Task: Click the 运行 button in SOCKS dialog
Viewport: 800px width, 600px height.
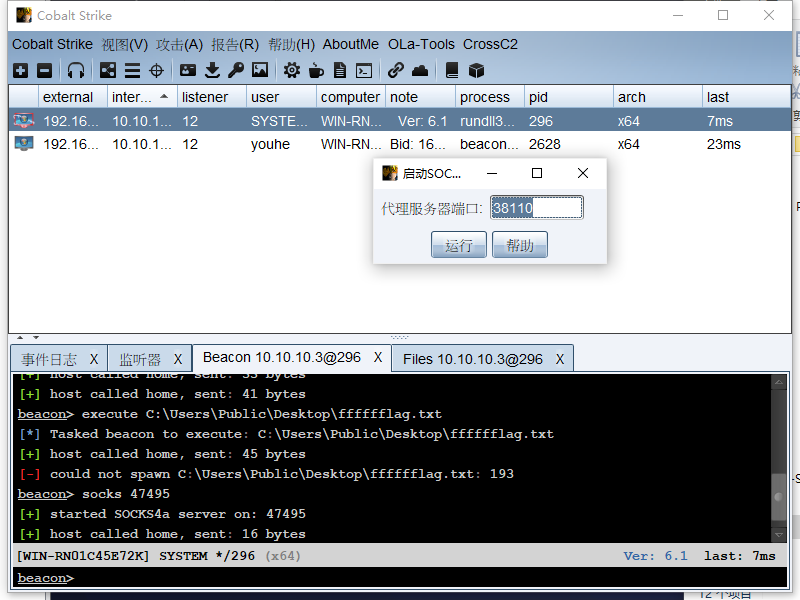Action: point(459,245)
